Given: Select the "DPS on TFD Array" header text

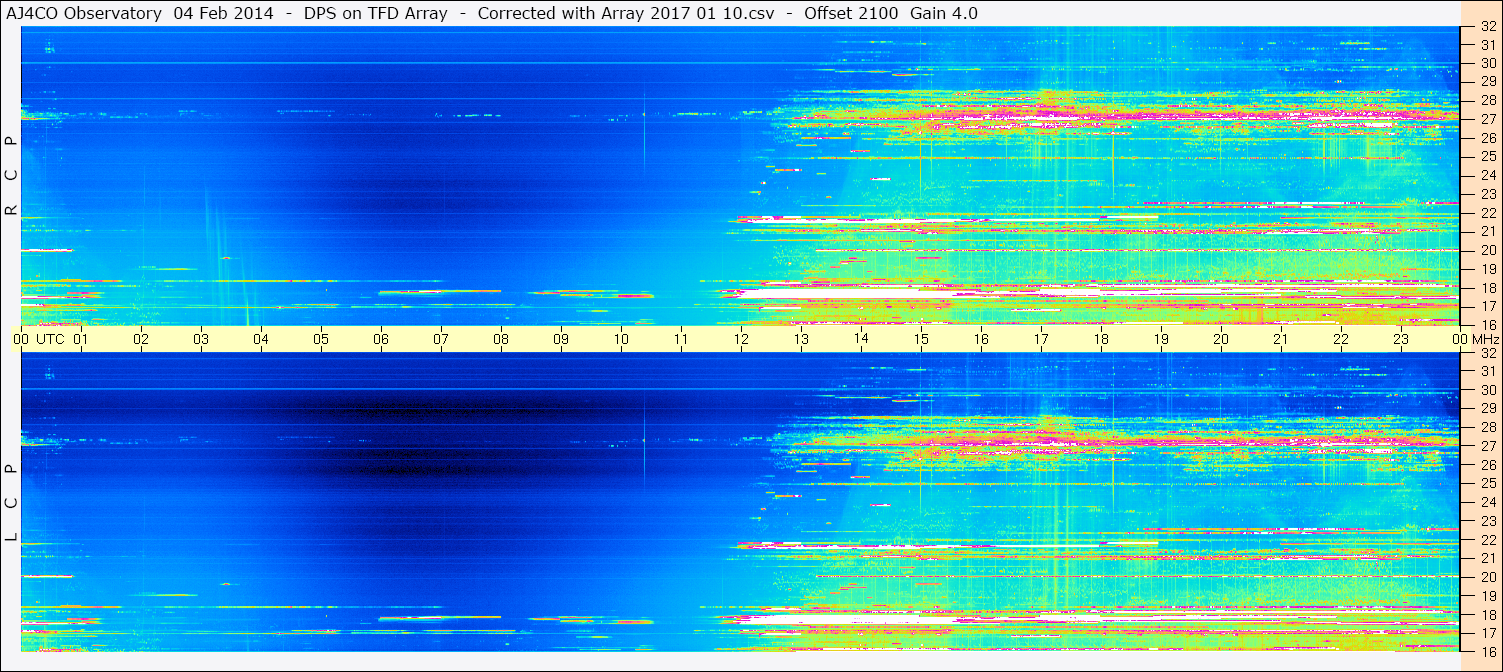Looking at the screenshot, I should pyautogui.click(x=376, y=13).
